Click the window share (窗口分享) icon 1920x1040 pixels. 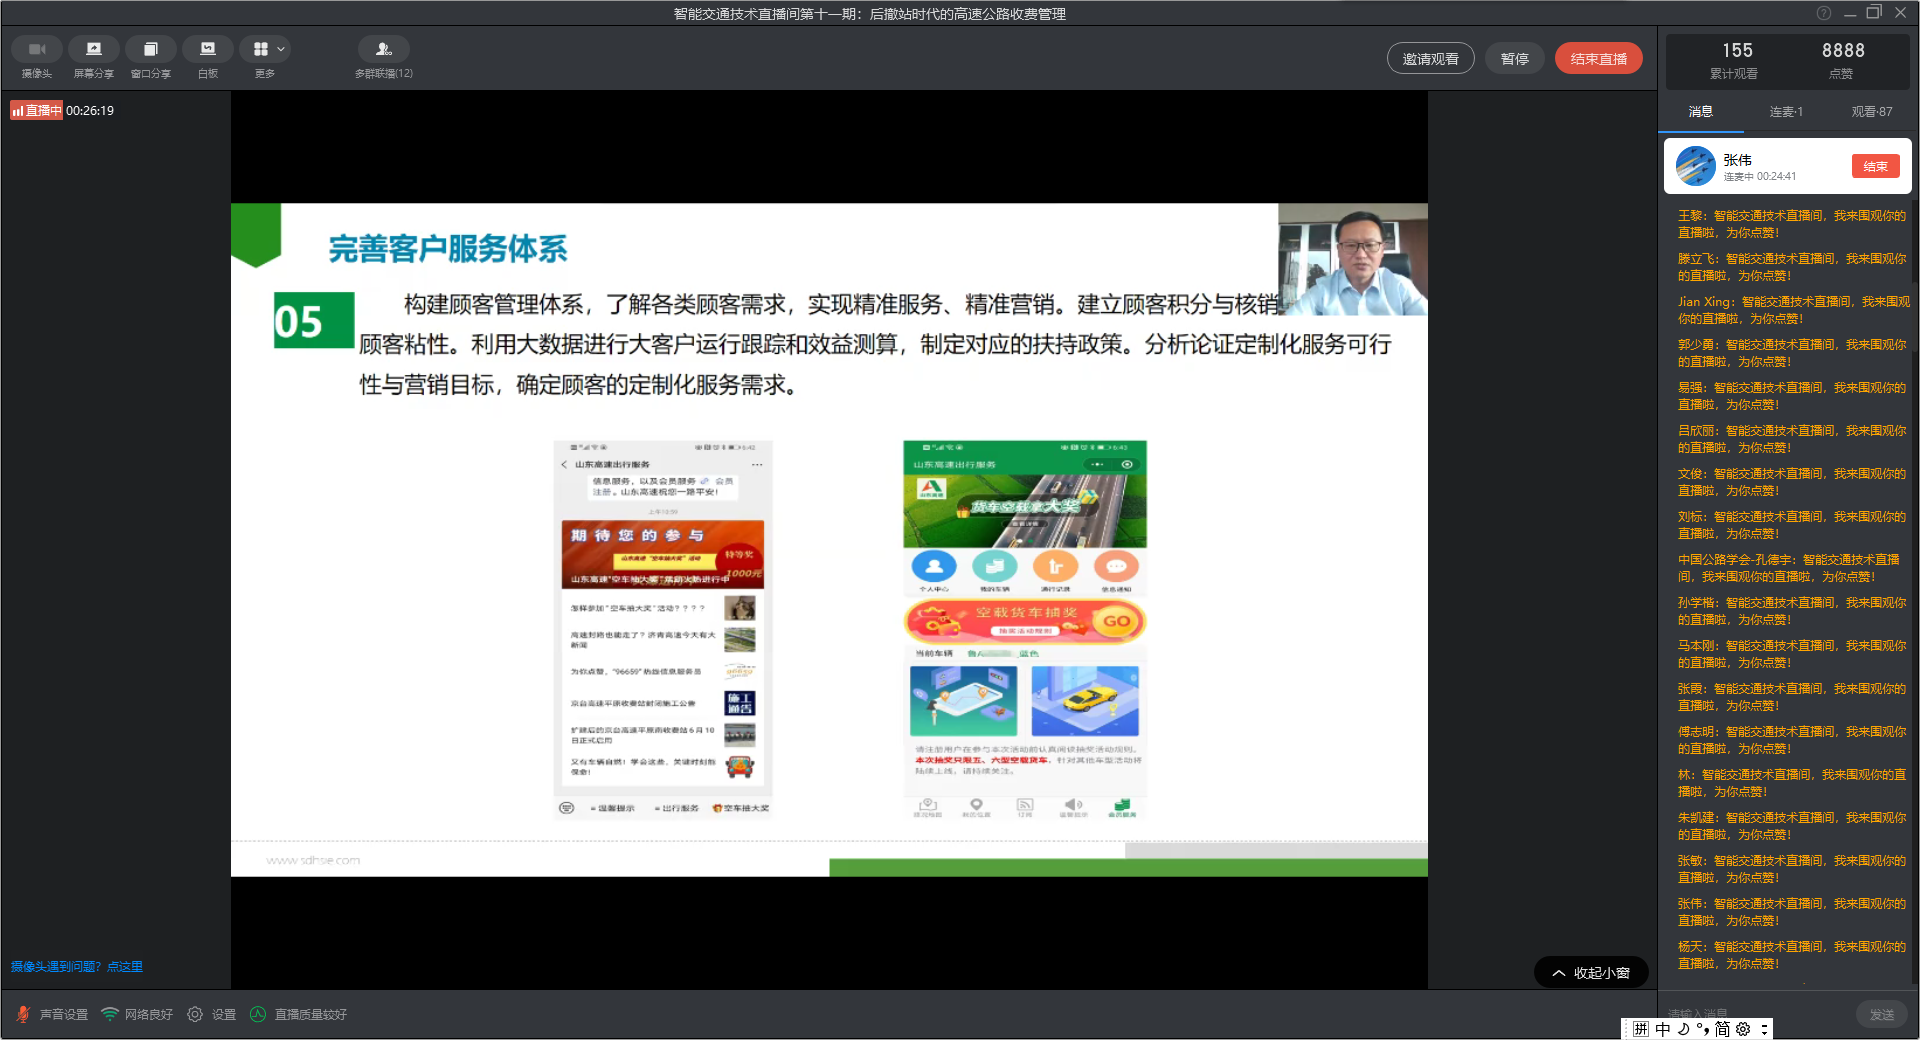151,50
